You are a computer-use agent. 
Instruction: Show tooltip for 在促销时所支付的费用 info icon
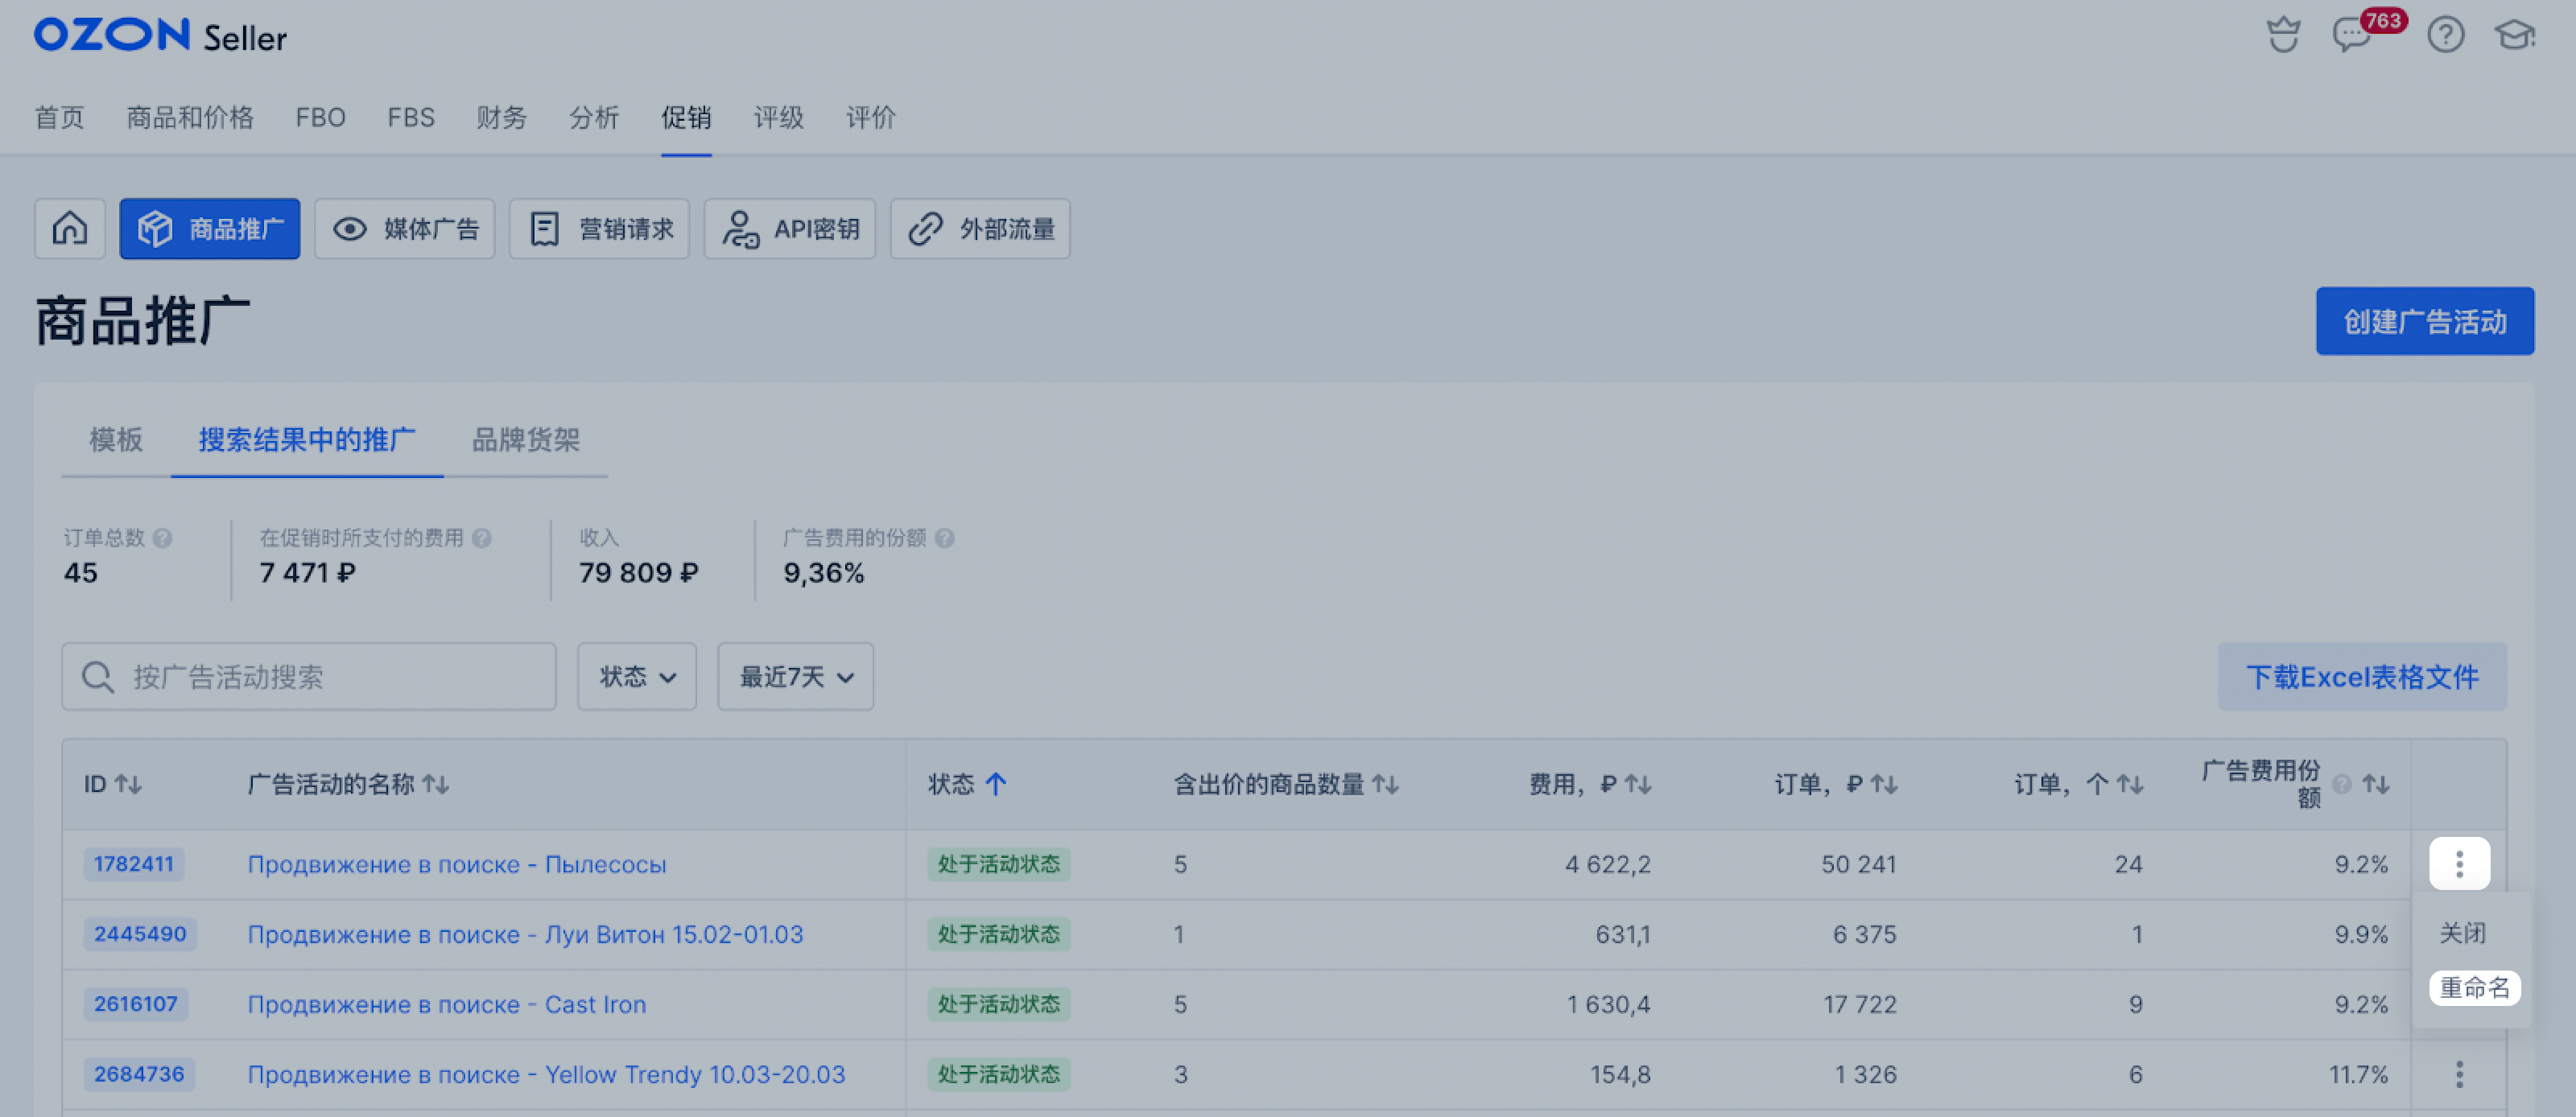[x=482, y=538]
